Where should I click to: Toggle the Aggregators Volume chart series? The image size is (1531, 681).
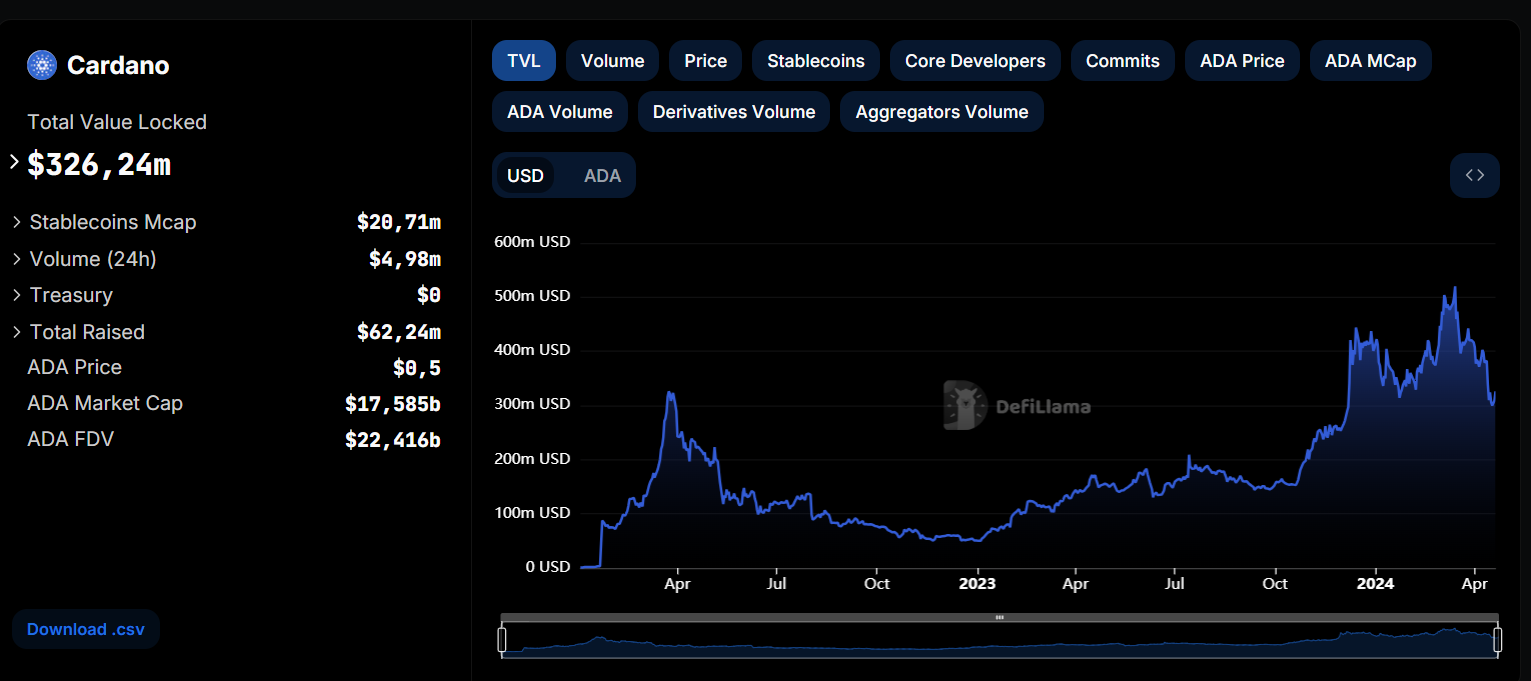coord(942,112)
